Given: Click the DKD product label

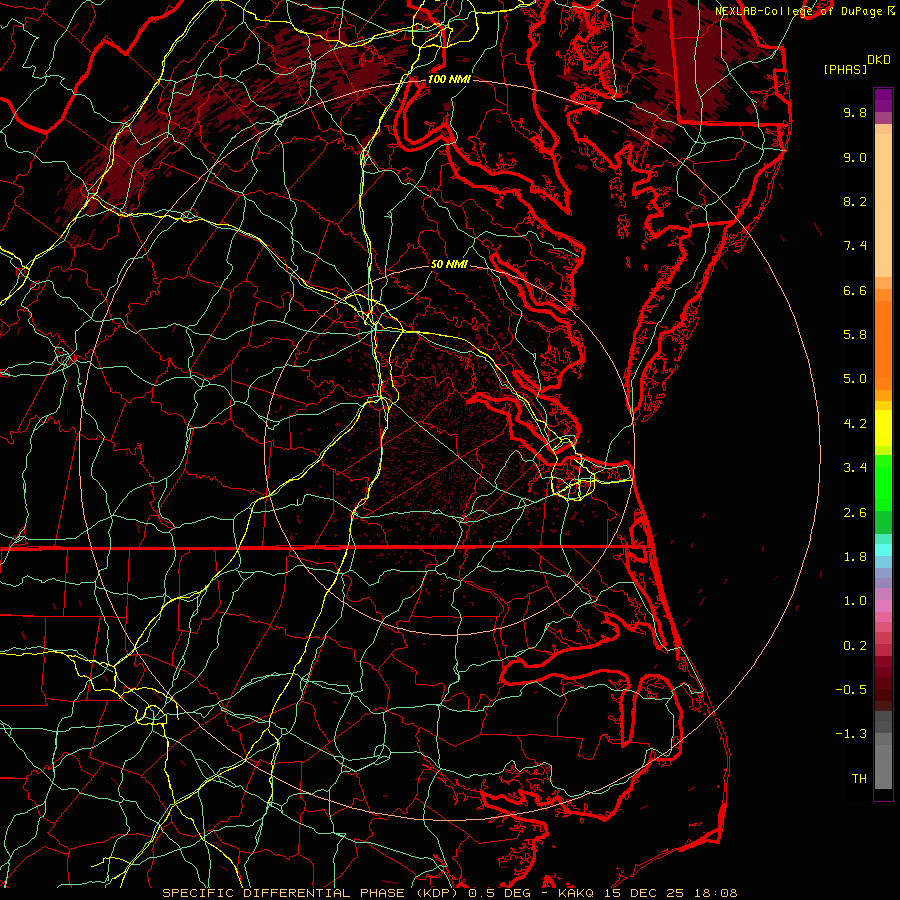Looking at the screenshot, I should (x=878, y=60).
